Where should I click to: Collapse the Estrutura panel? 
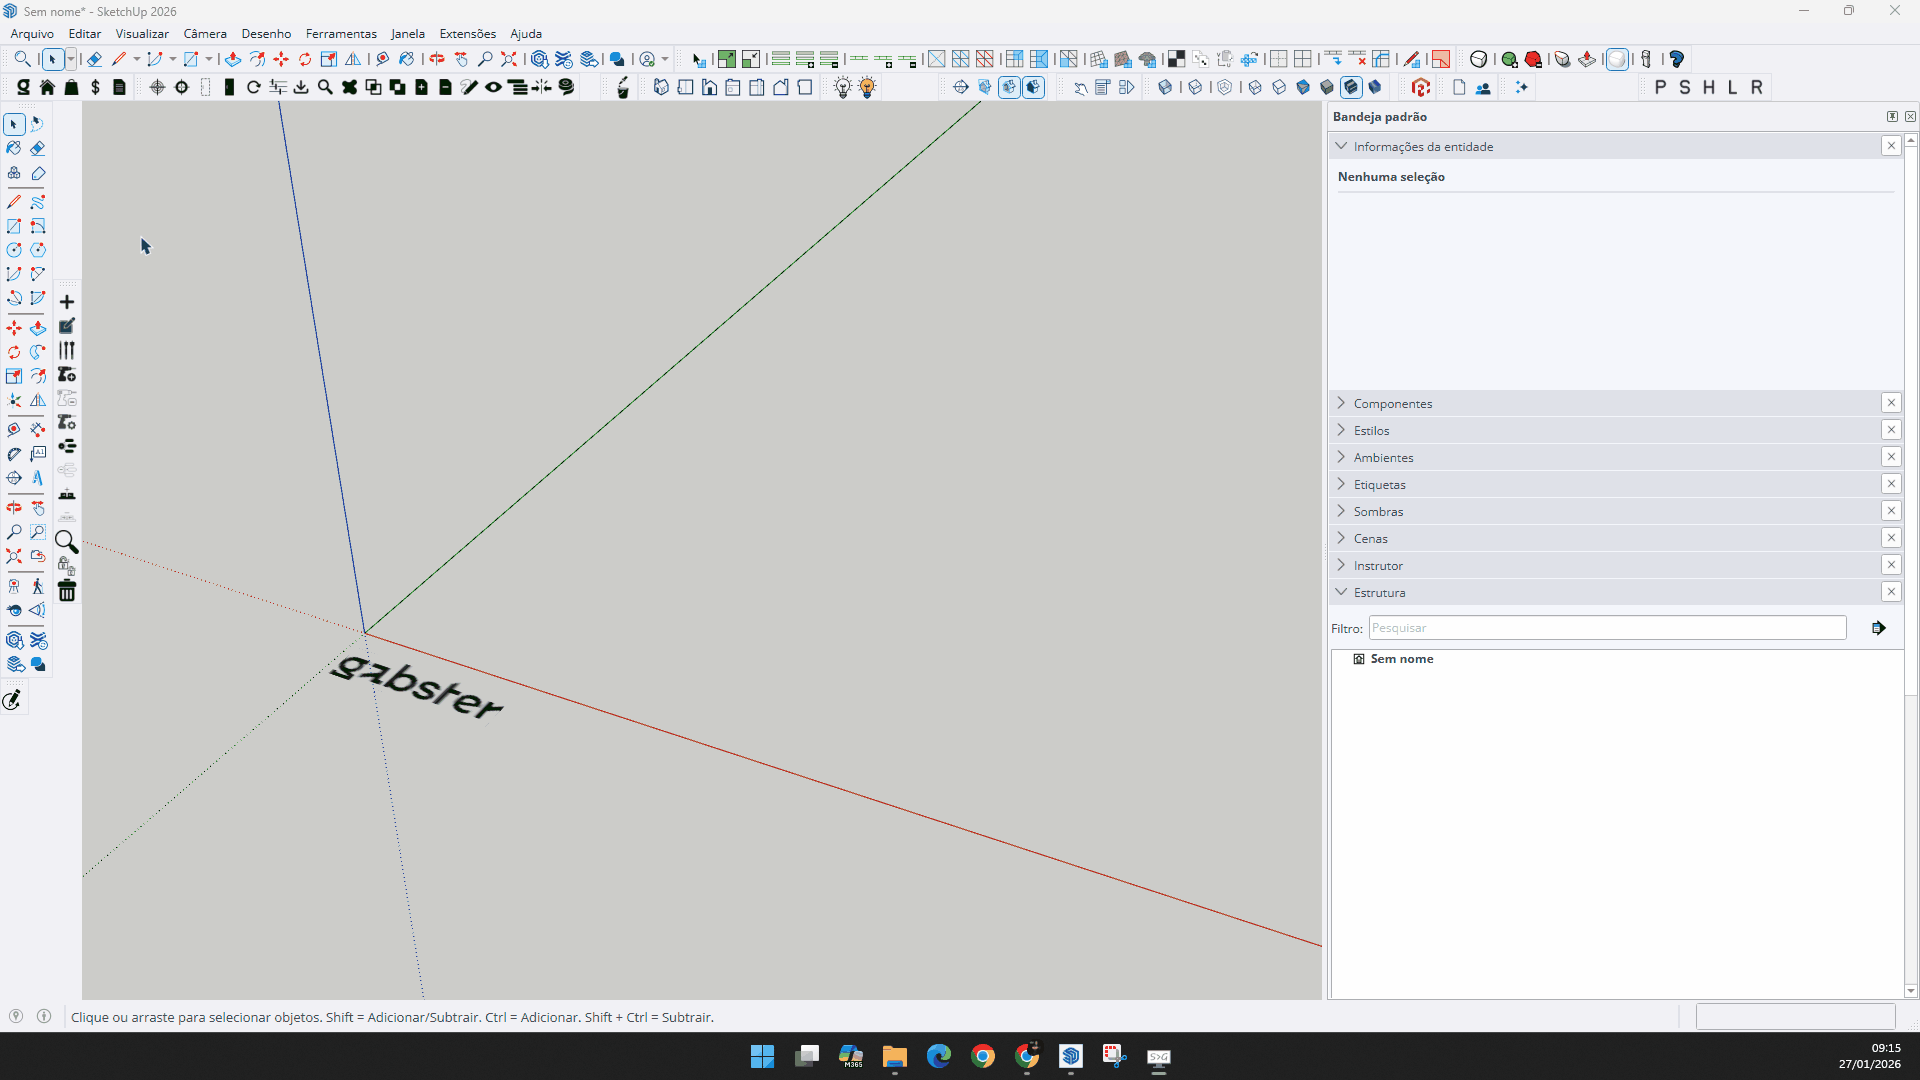(1379, 593)
